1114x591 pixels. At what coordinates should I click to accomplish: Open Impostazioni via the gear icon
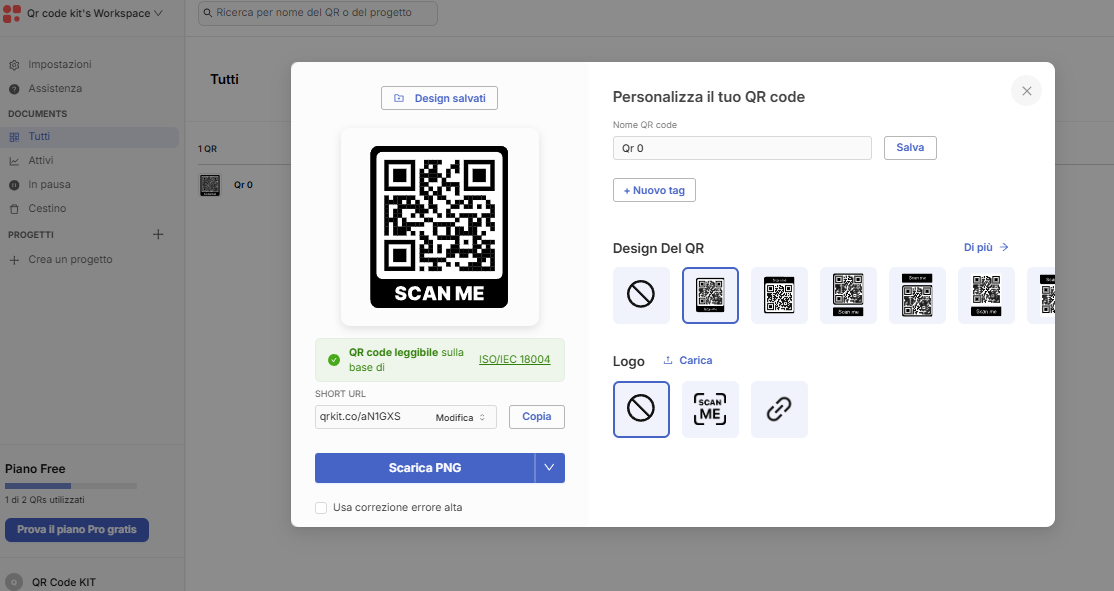(14, 65)
